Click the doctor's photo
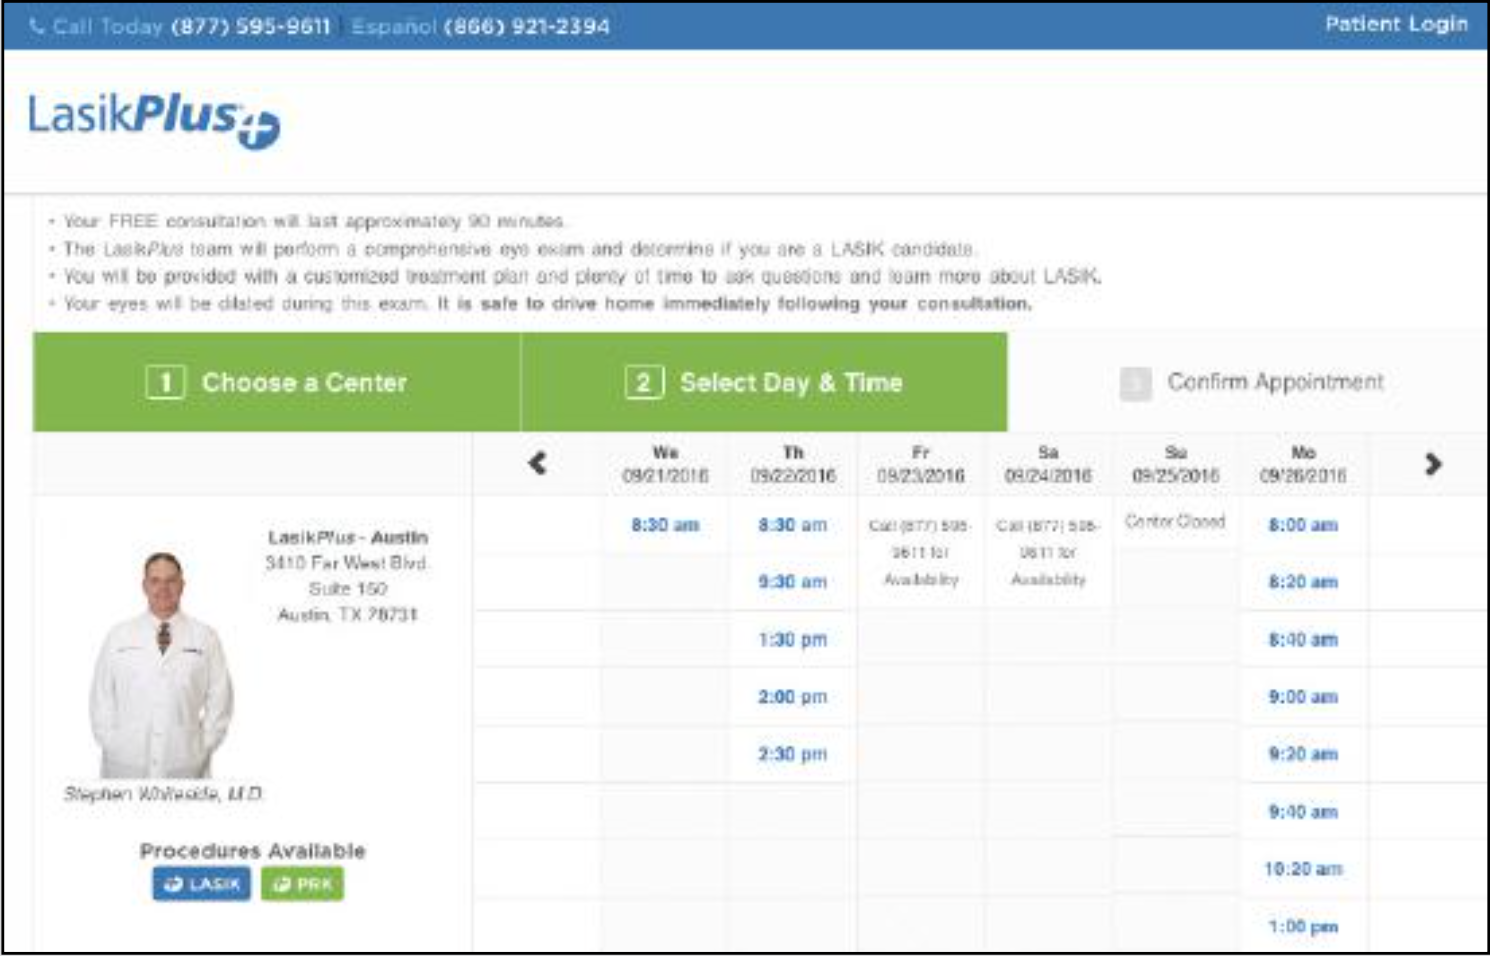This screenshot has width=1490, height=956. point(162,664)
